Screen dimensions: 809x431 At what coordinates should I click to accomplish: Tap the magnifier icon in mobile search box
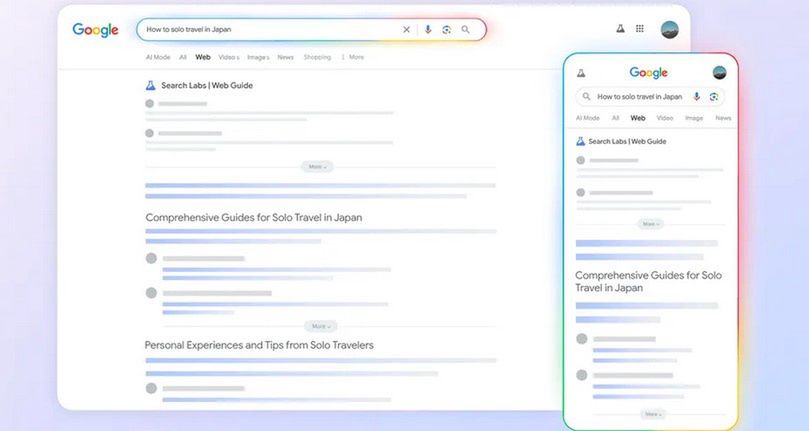coord(587,97)
